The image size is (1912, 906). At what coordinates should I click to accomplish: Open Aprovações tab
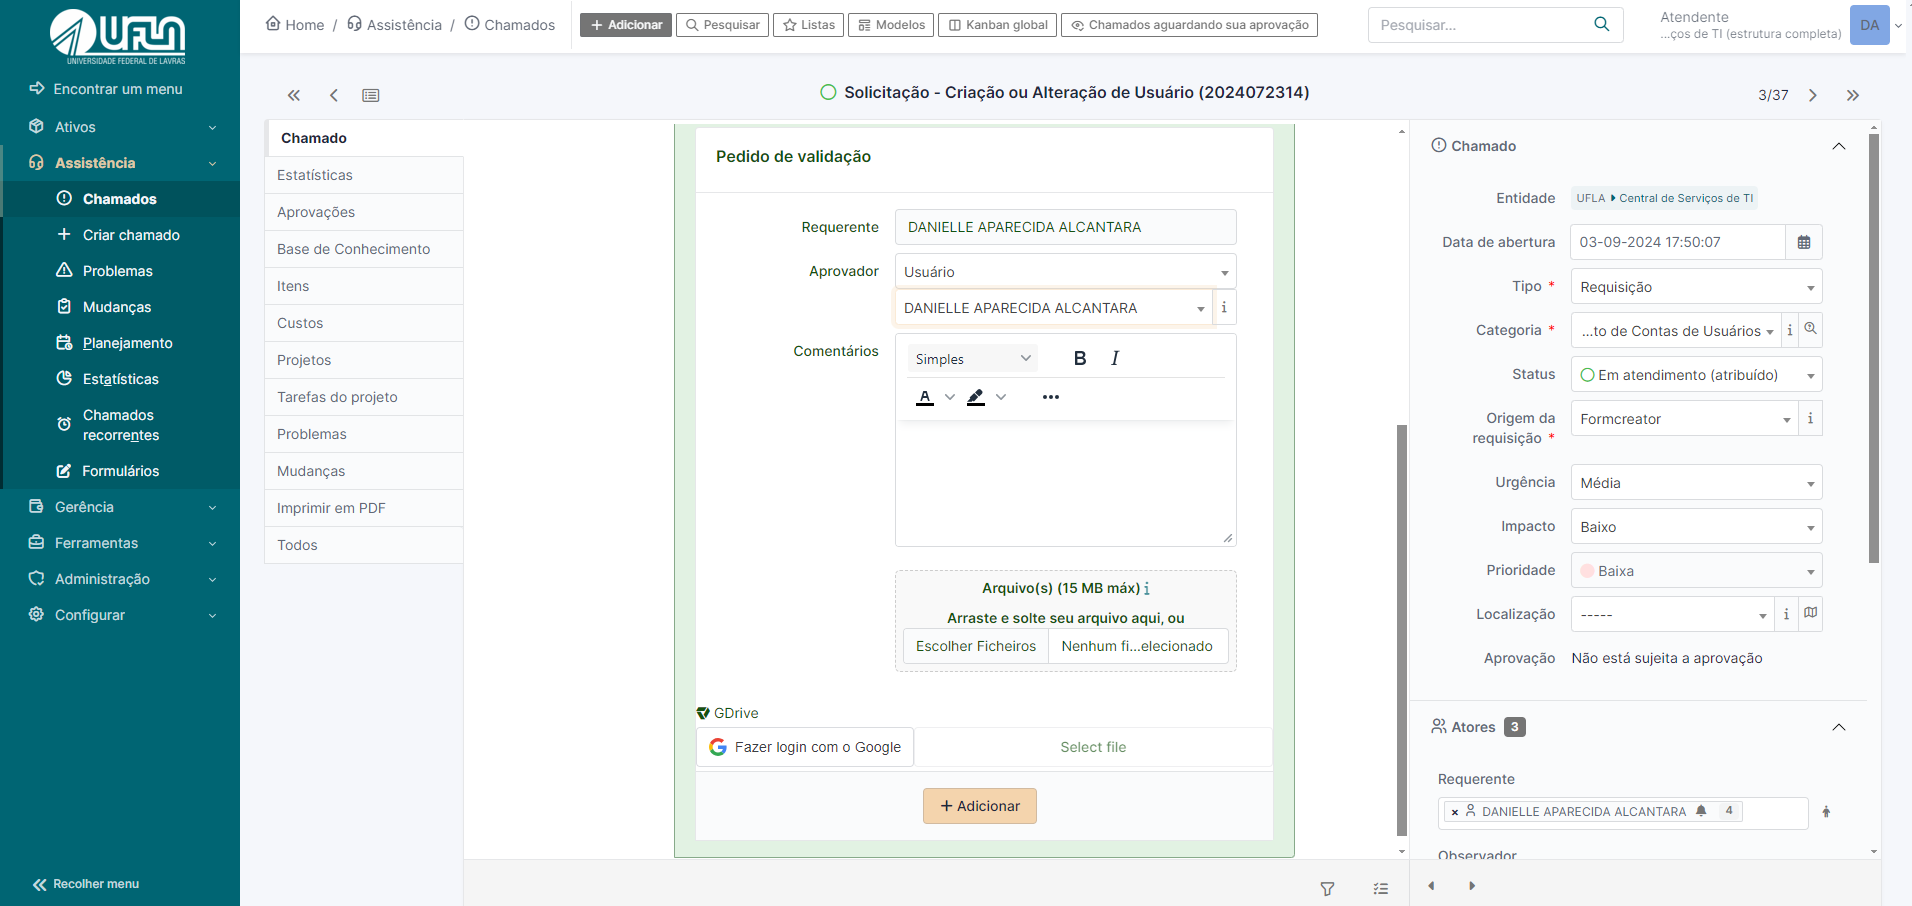[x=364, y=212]
